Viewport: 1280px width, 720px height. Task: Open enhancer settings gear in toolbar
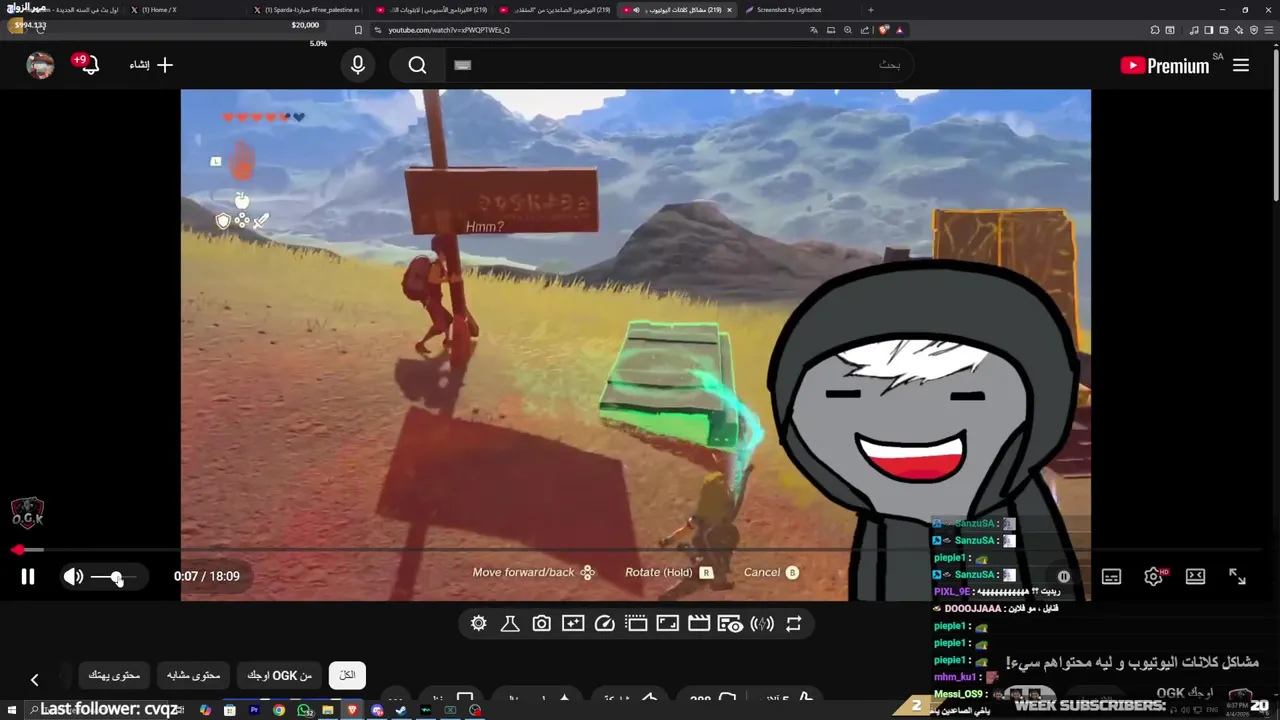pos(478,623)
